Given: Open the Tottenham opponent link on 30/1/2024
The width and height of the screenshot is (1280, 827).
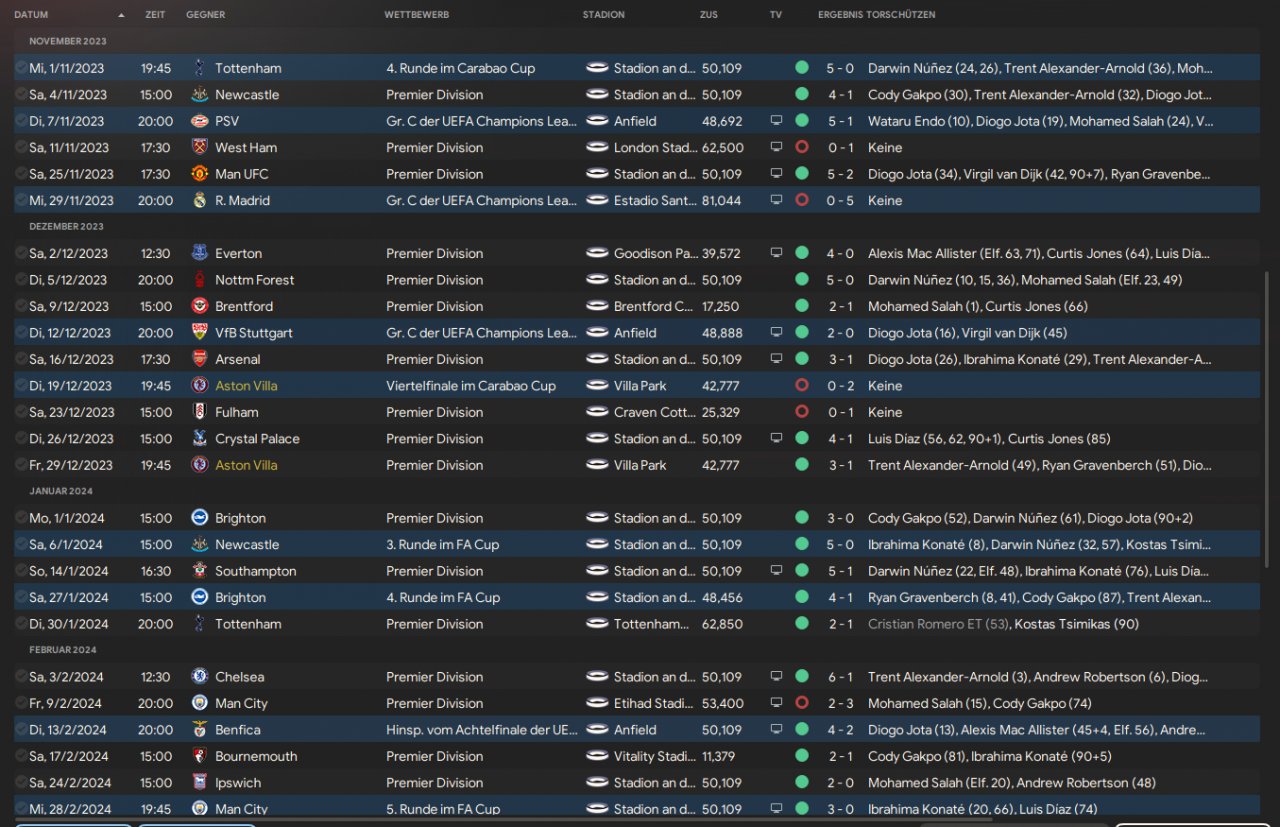Looking at the screenshot, I should 248,624.
